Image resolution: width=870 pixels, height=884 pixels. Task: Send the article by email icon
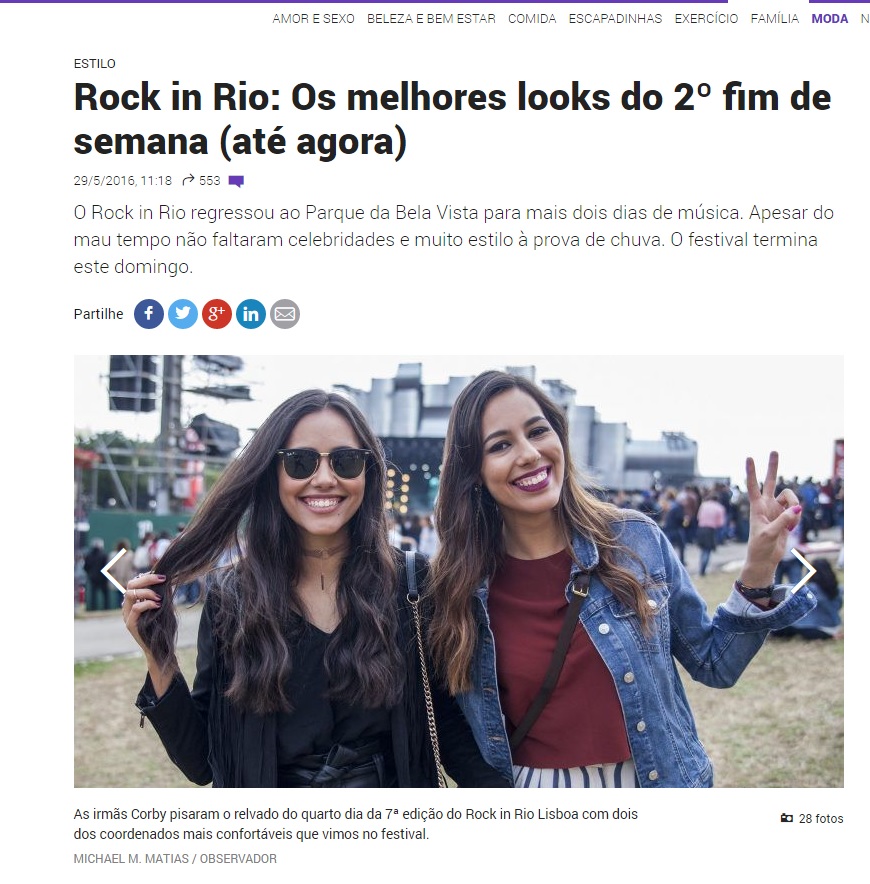285,314
